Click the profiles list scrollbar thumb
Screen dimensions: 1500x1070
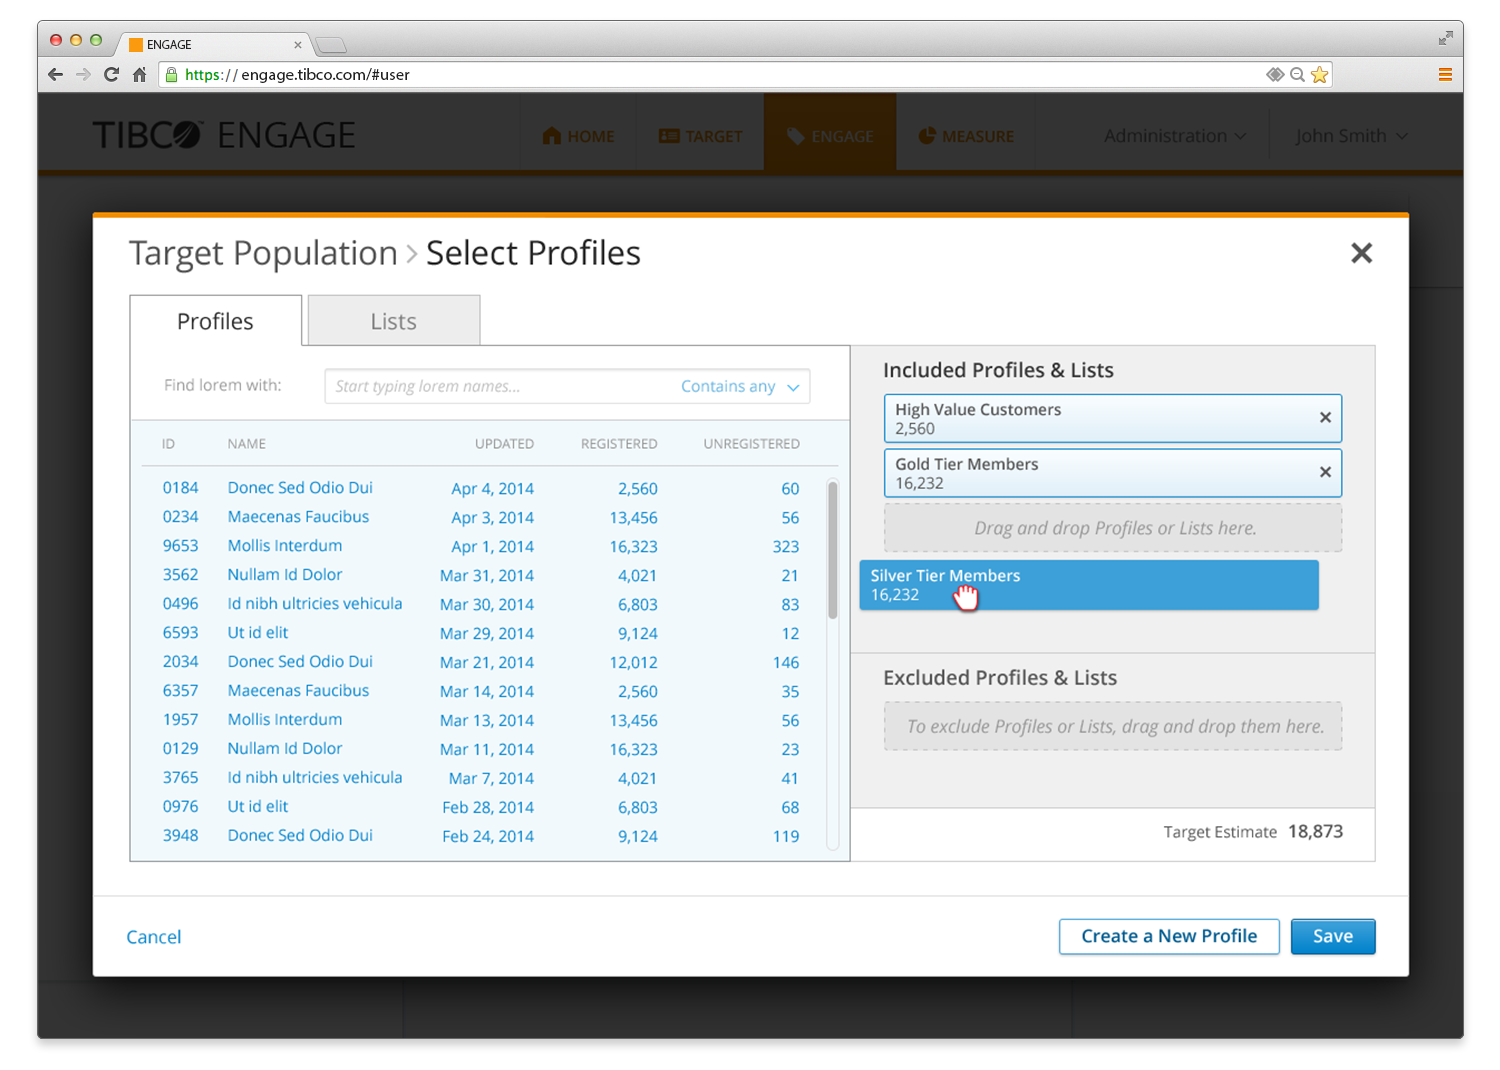tap(832, 550)
